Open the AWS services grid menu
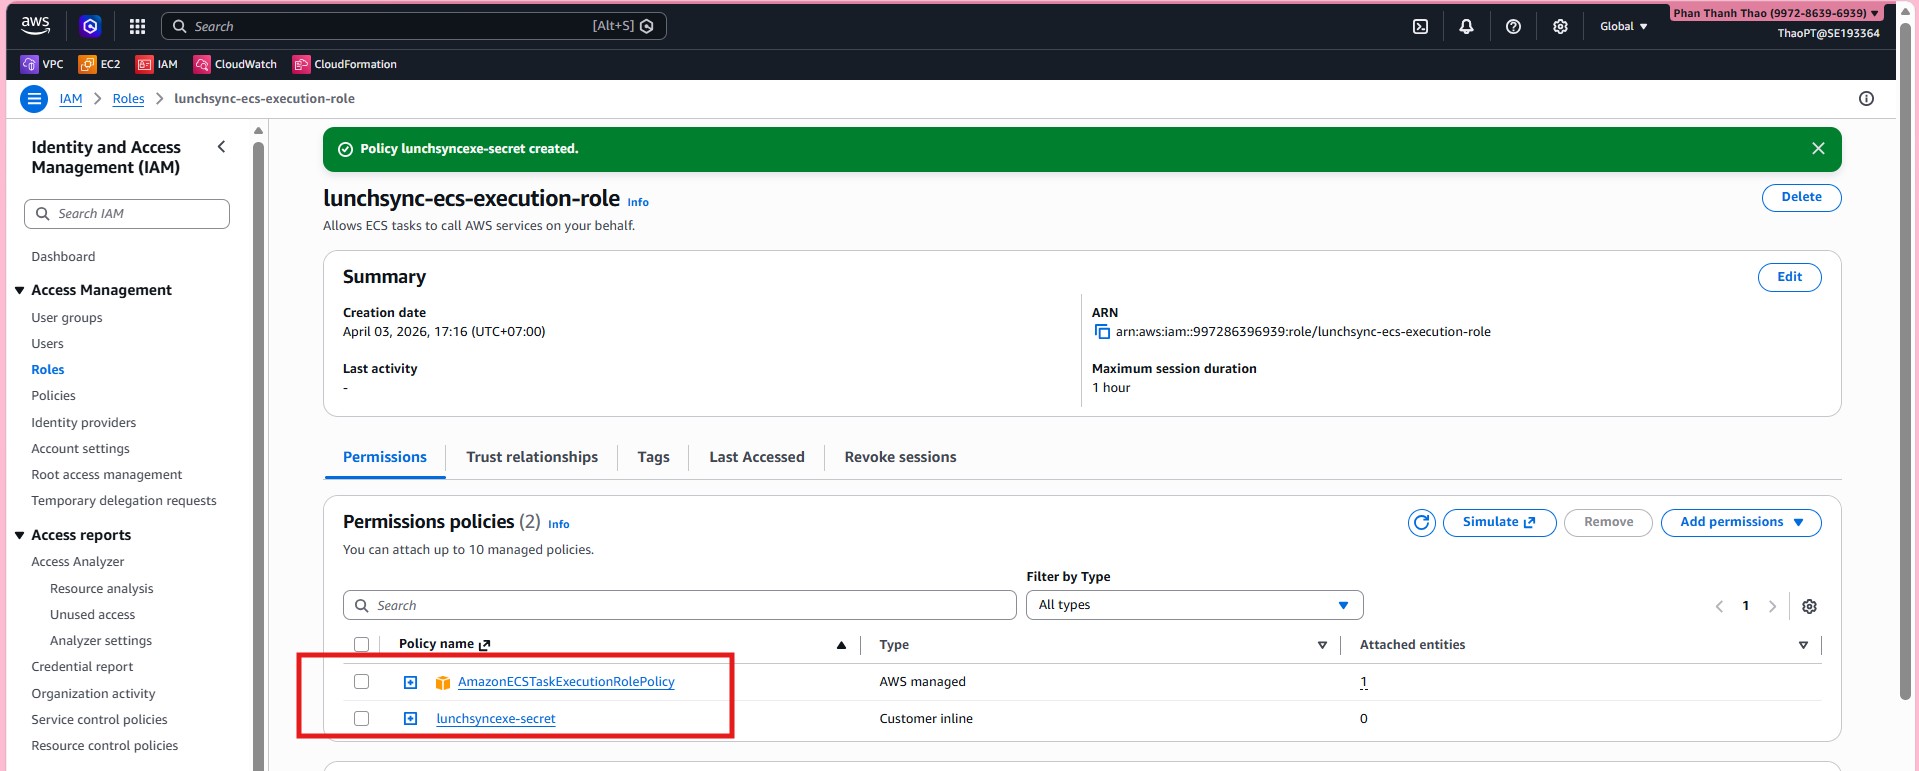 pyautogui.click(x=137, y=27)
